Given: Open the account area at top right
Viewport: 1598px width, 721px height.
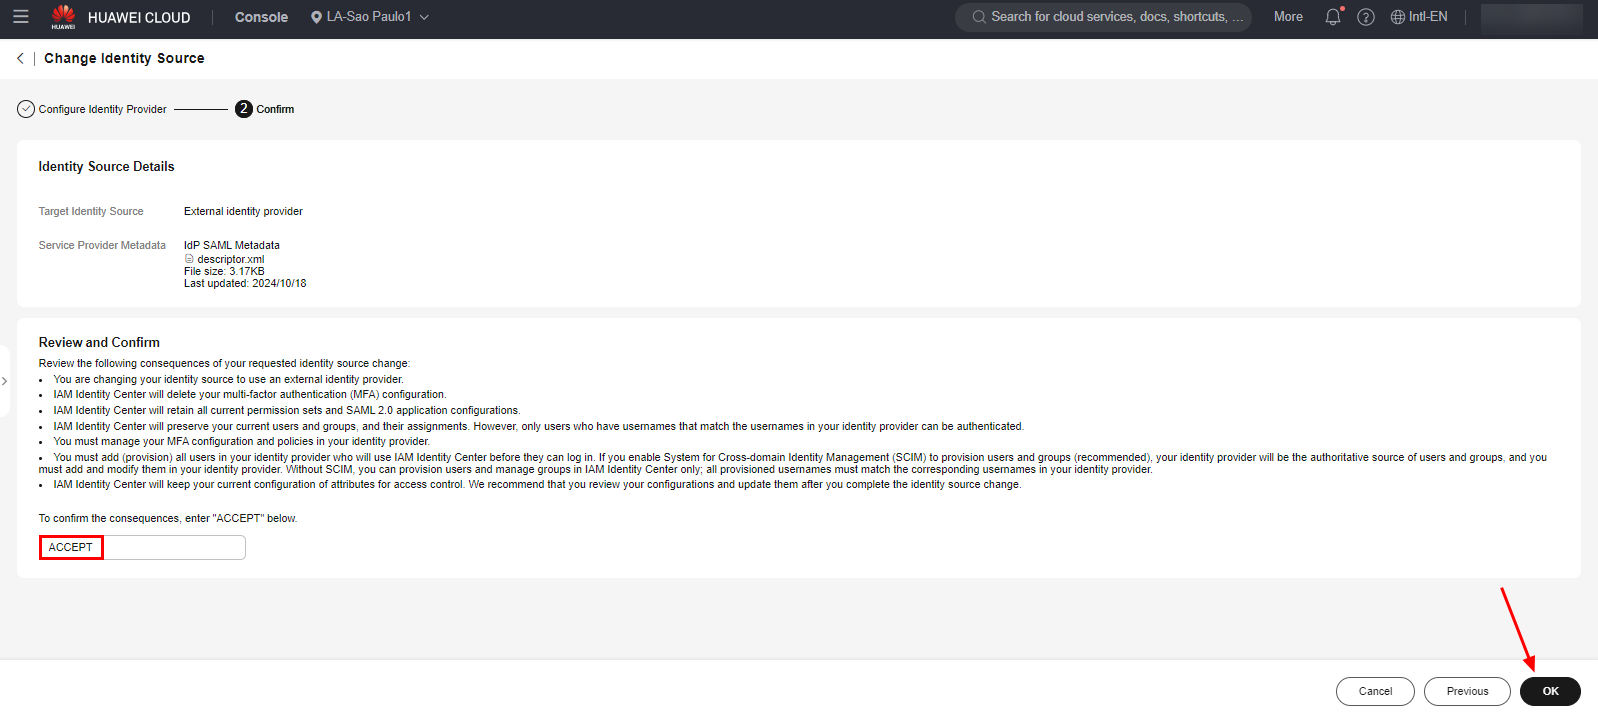Looking at the screenshot, I should coord(1530,17).
